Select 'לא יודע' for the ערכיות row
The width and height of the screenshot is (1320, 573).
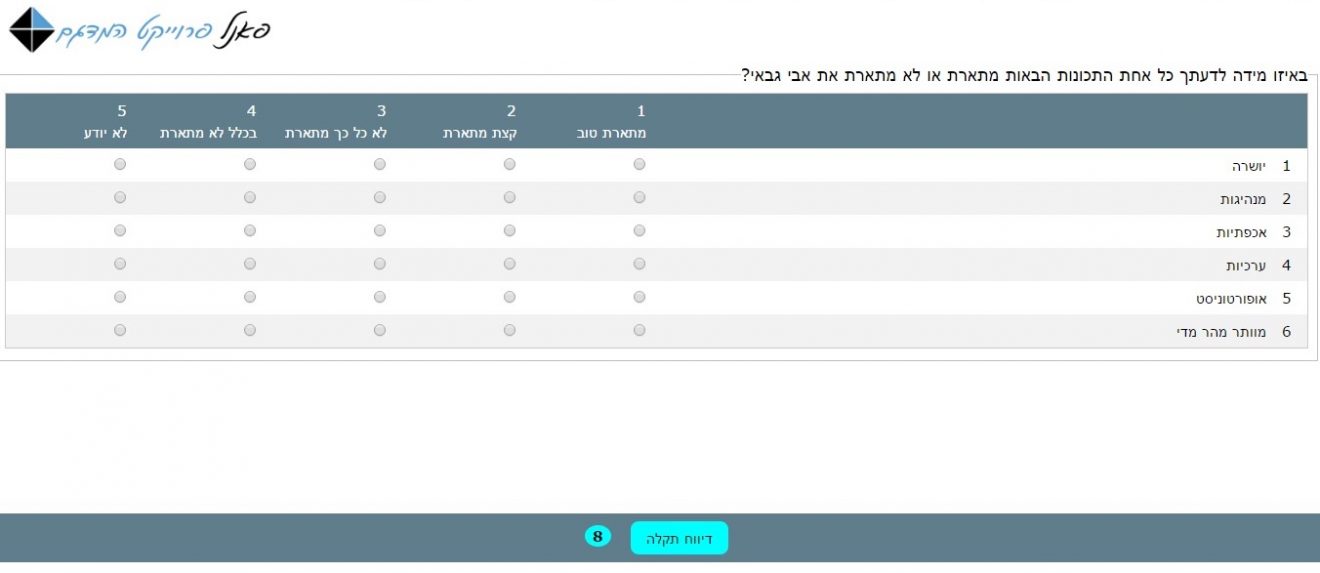[x=120, y=264]
